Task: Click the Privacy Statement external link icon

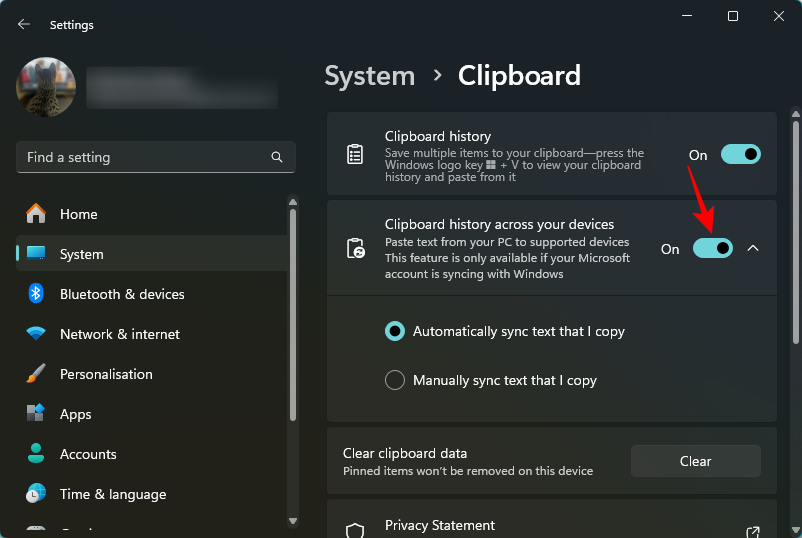Action: 753,532
